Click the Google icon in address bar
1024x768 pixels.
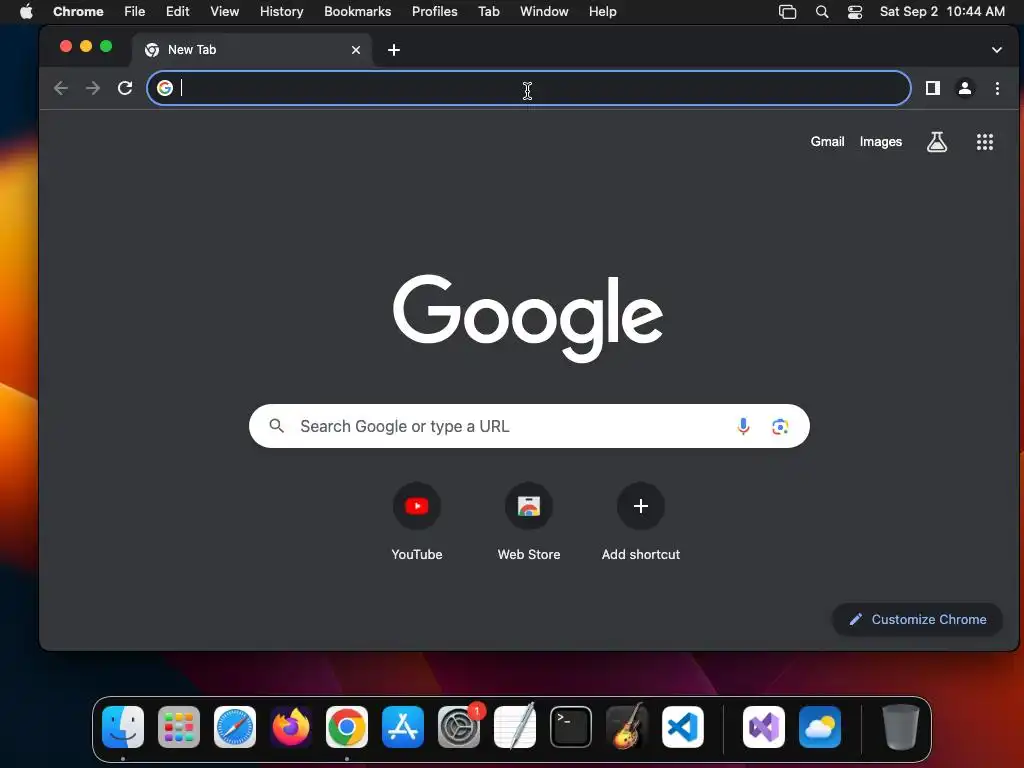click(165, 88)
